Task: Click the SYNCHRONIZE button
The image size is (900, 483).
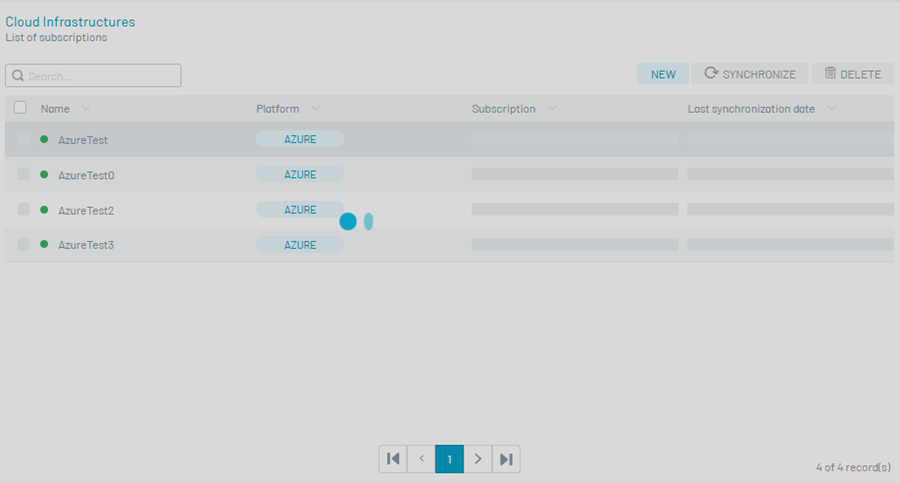Action: (x=750, y=74)
